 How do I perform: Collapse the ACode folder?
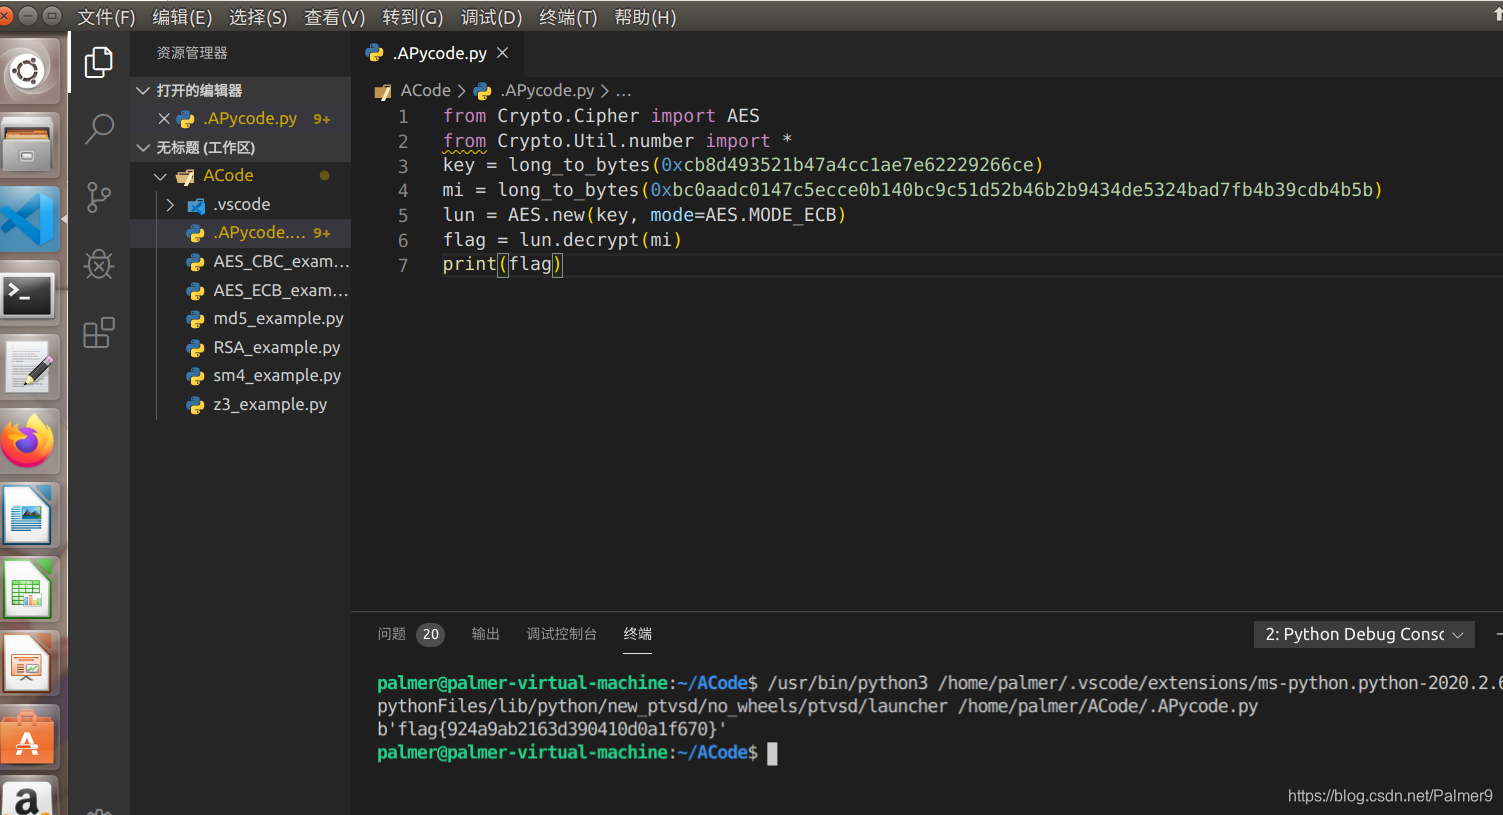click(x=160, y=176)
